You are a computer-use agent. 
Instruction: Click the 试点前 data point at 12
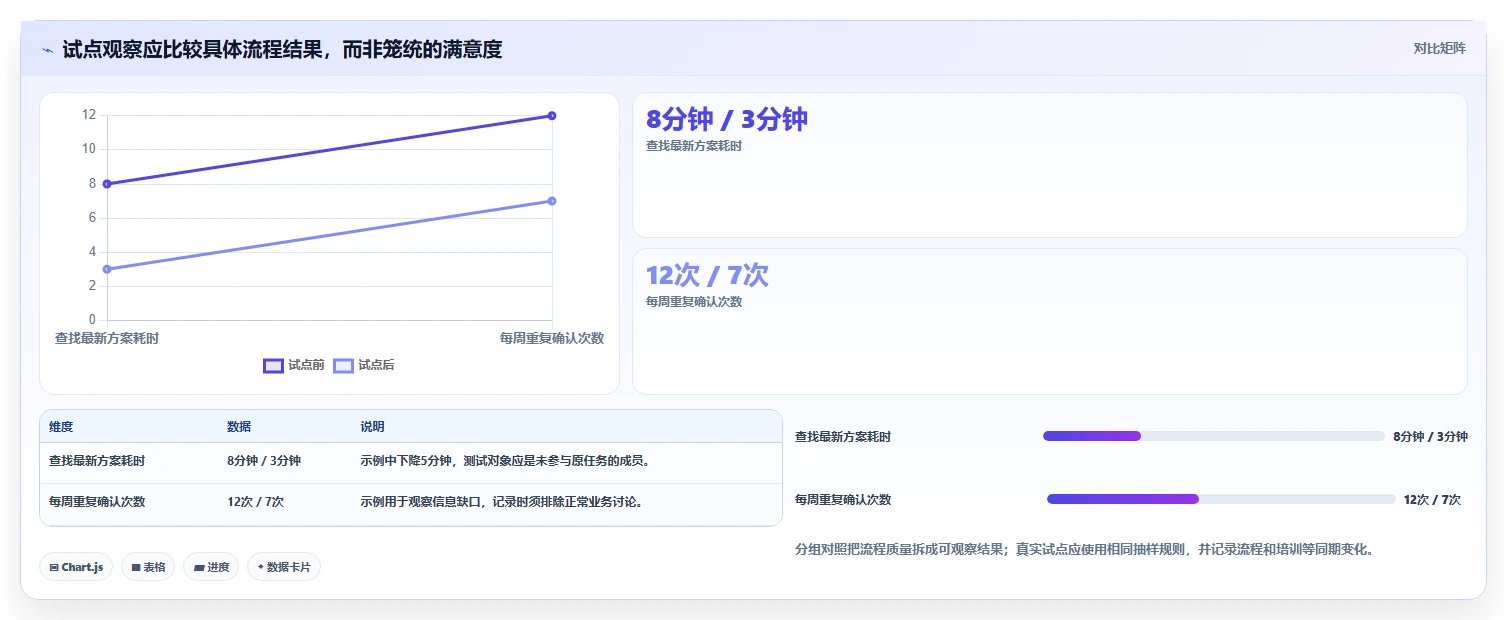coord(552,116)
